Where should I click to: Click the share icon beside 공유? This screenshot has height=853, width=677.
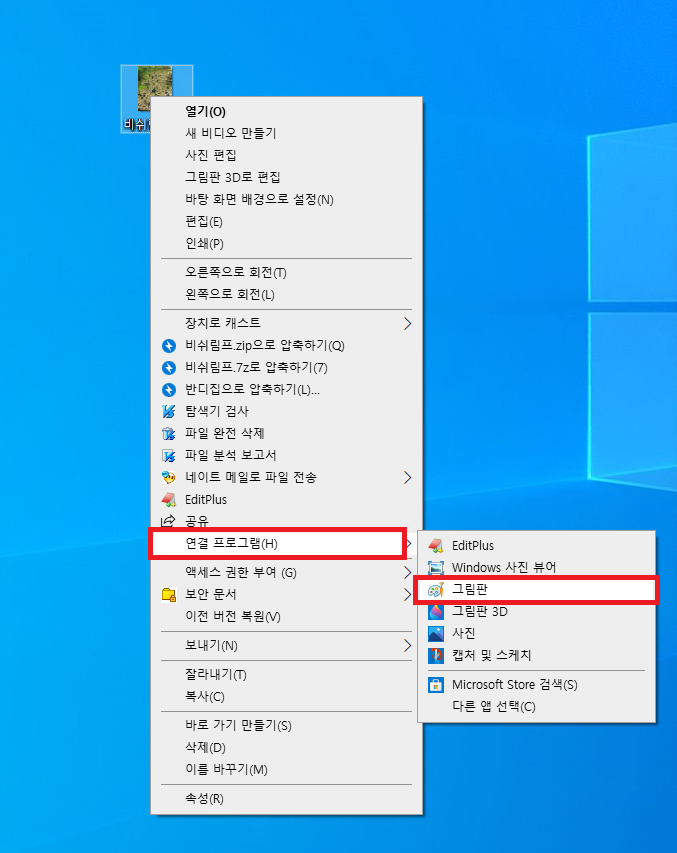[169, 521]
